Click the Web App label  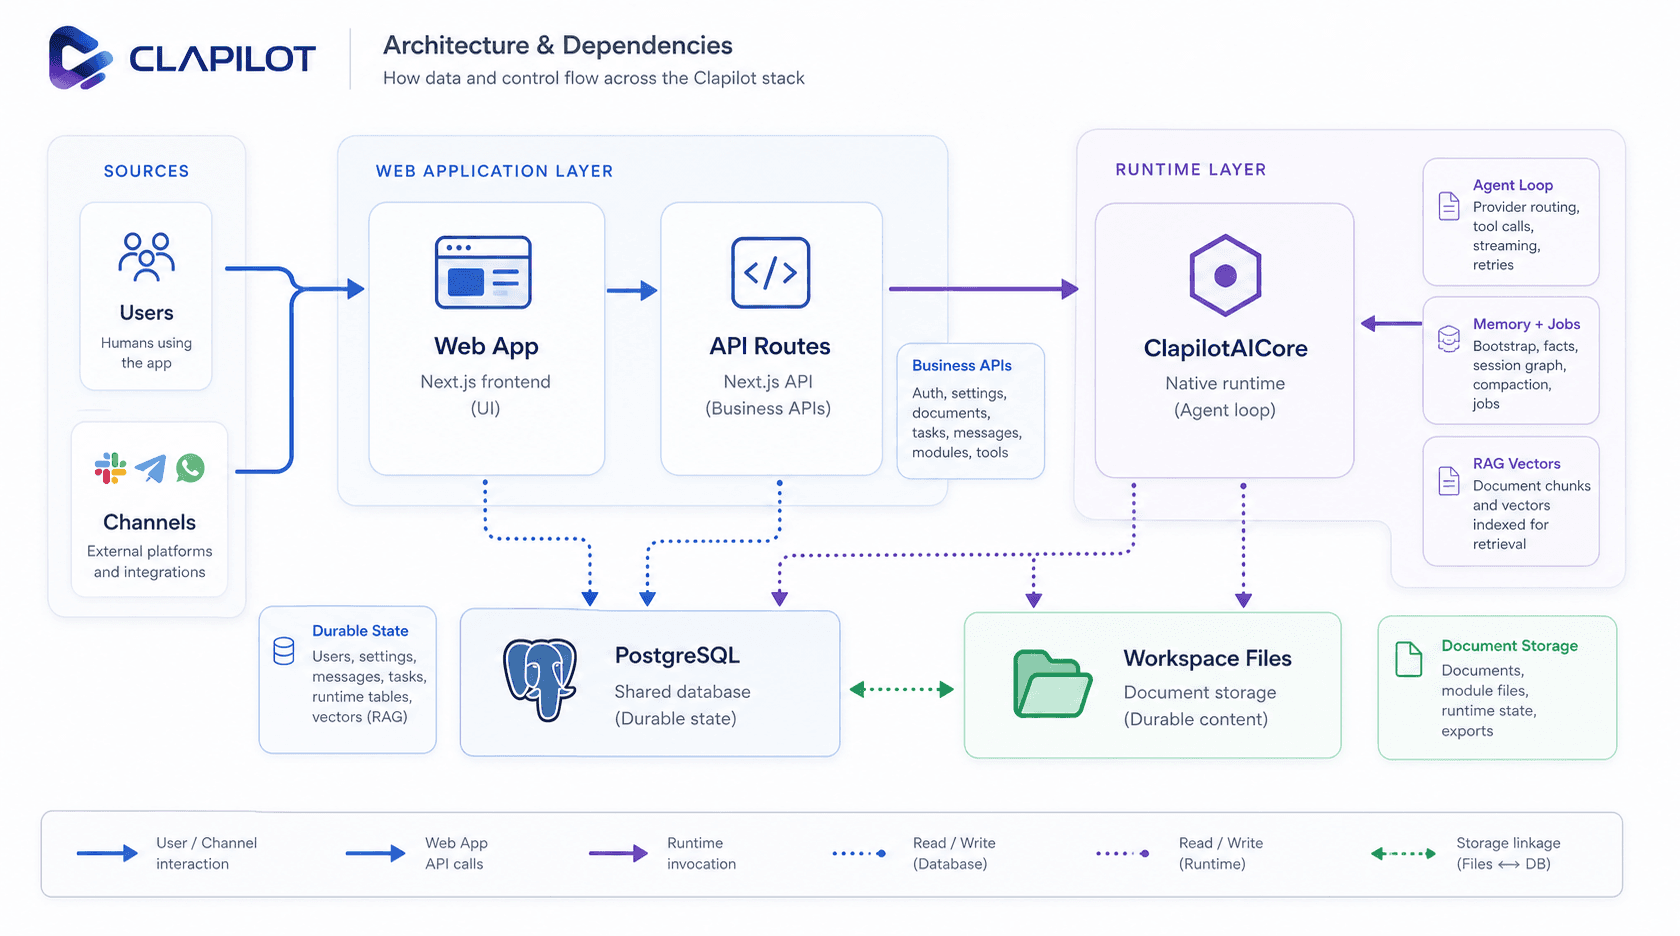click(486, 346)
